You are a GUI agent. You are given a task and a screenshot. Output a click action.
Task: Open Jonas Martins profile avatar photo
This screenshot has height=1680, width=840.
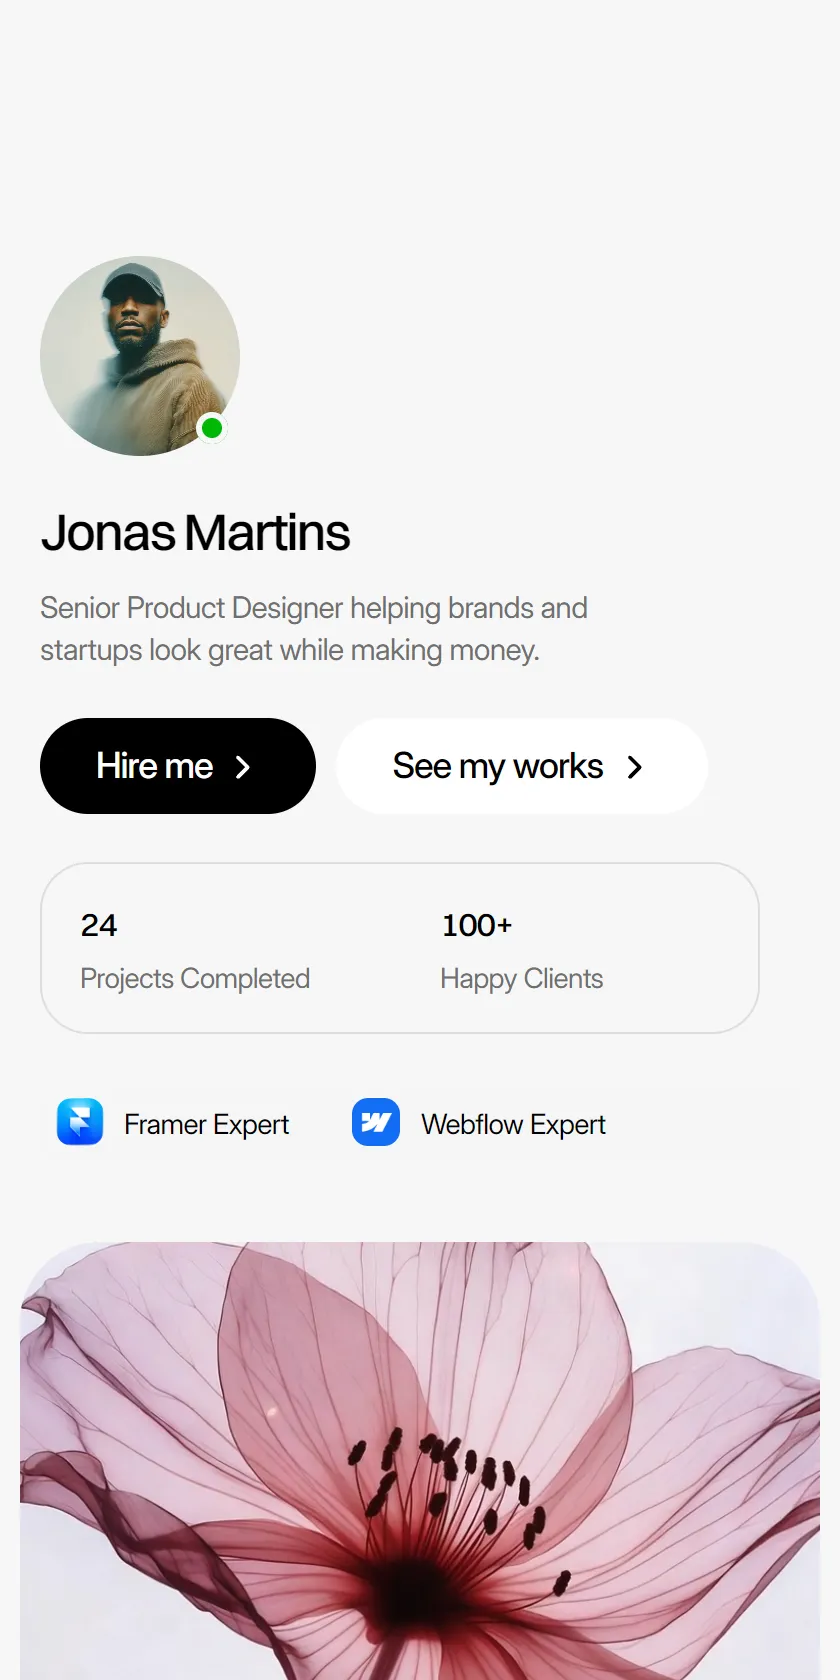140,356
